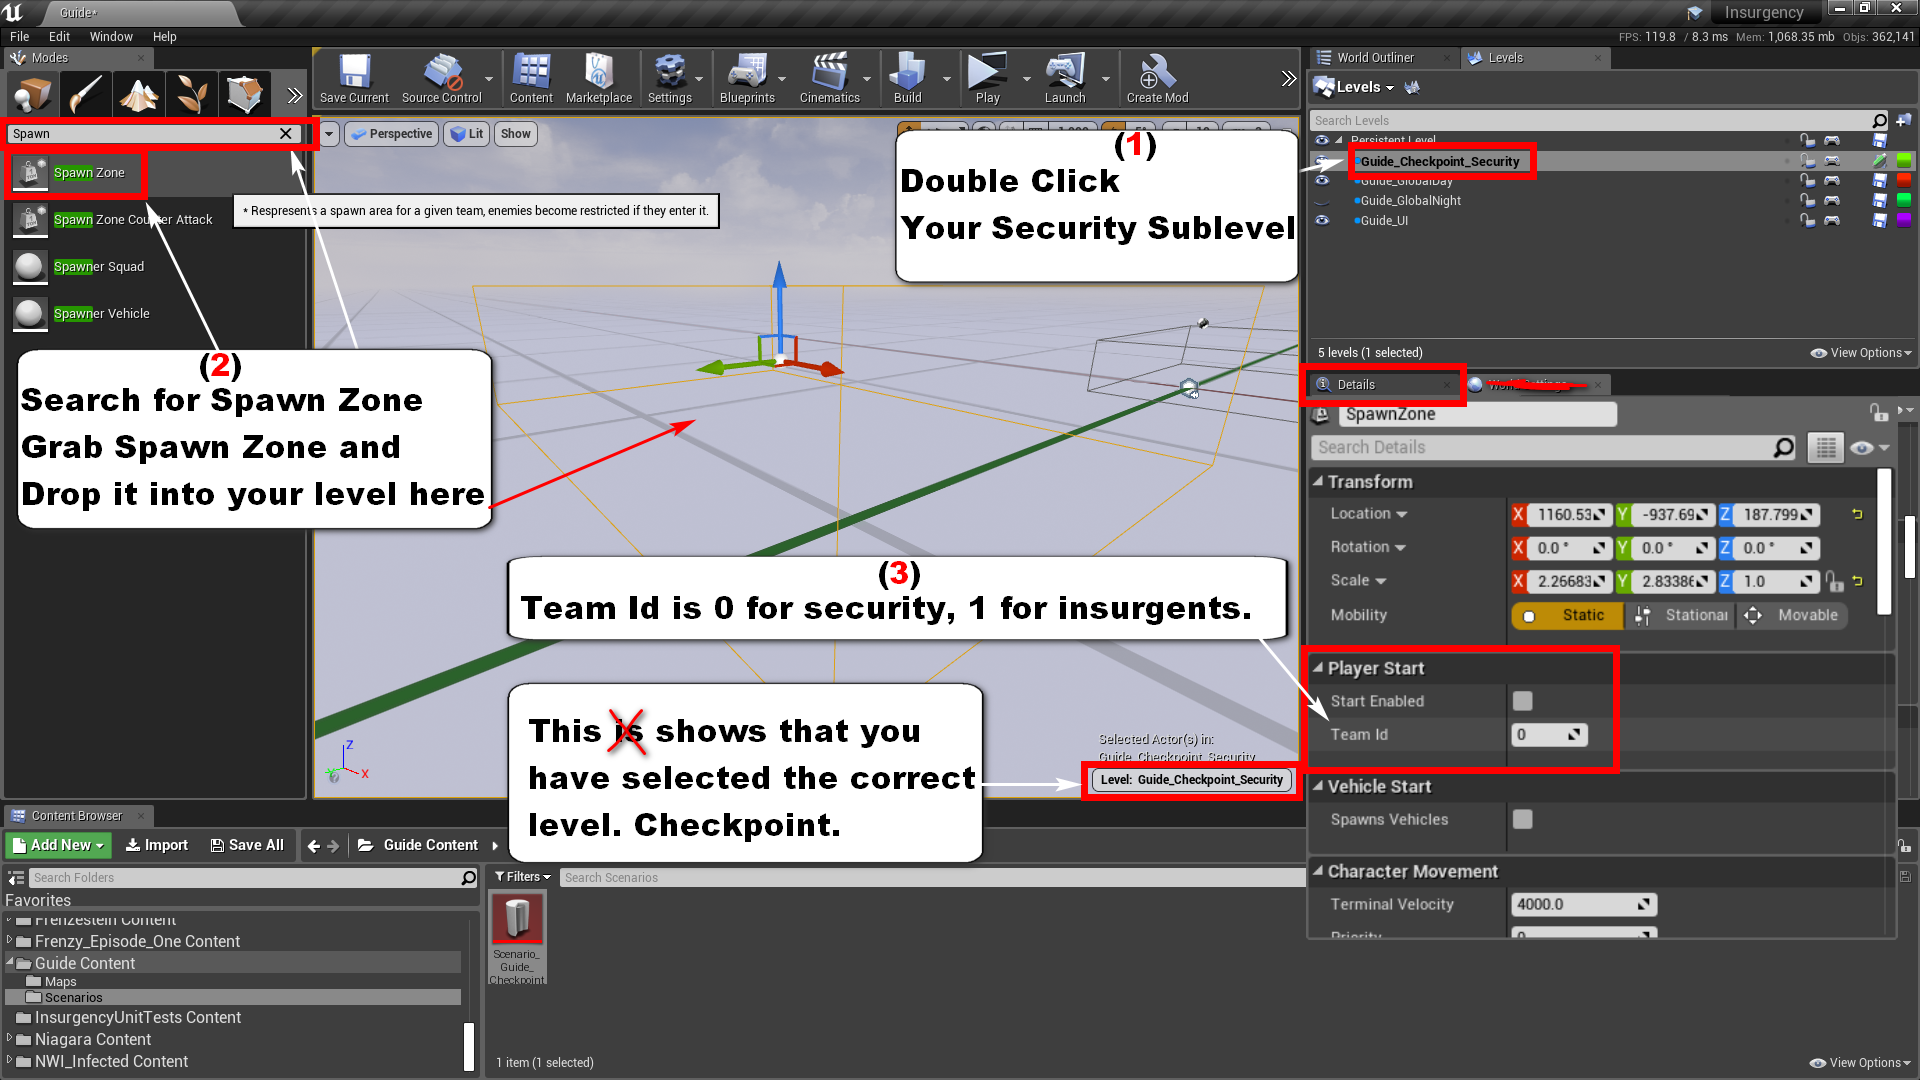Image resolution: width=1920 pixels, height=1080 pixels.
Task: Click the Save Current toolbar icon
Action: [x=354, y=79]
